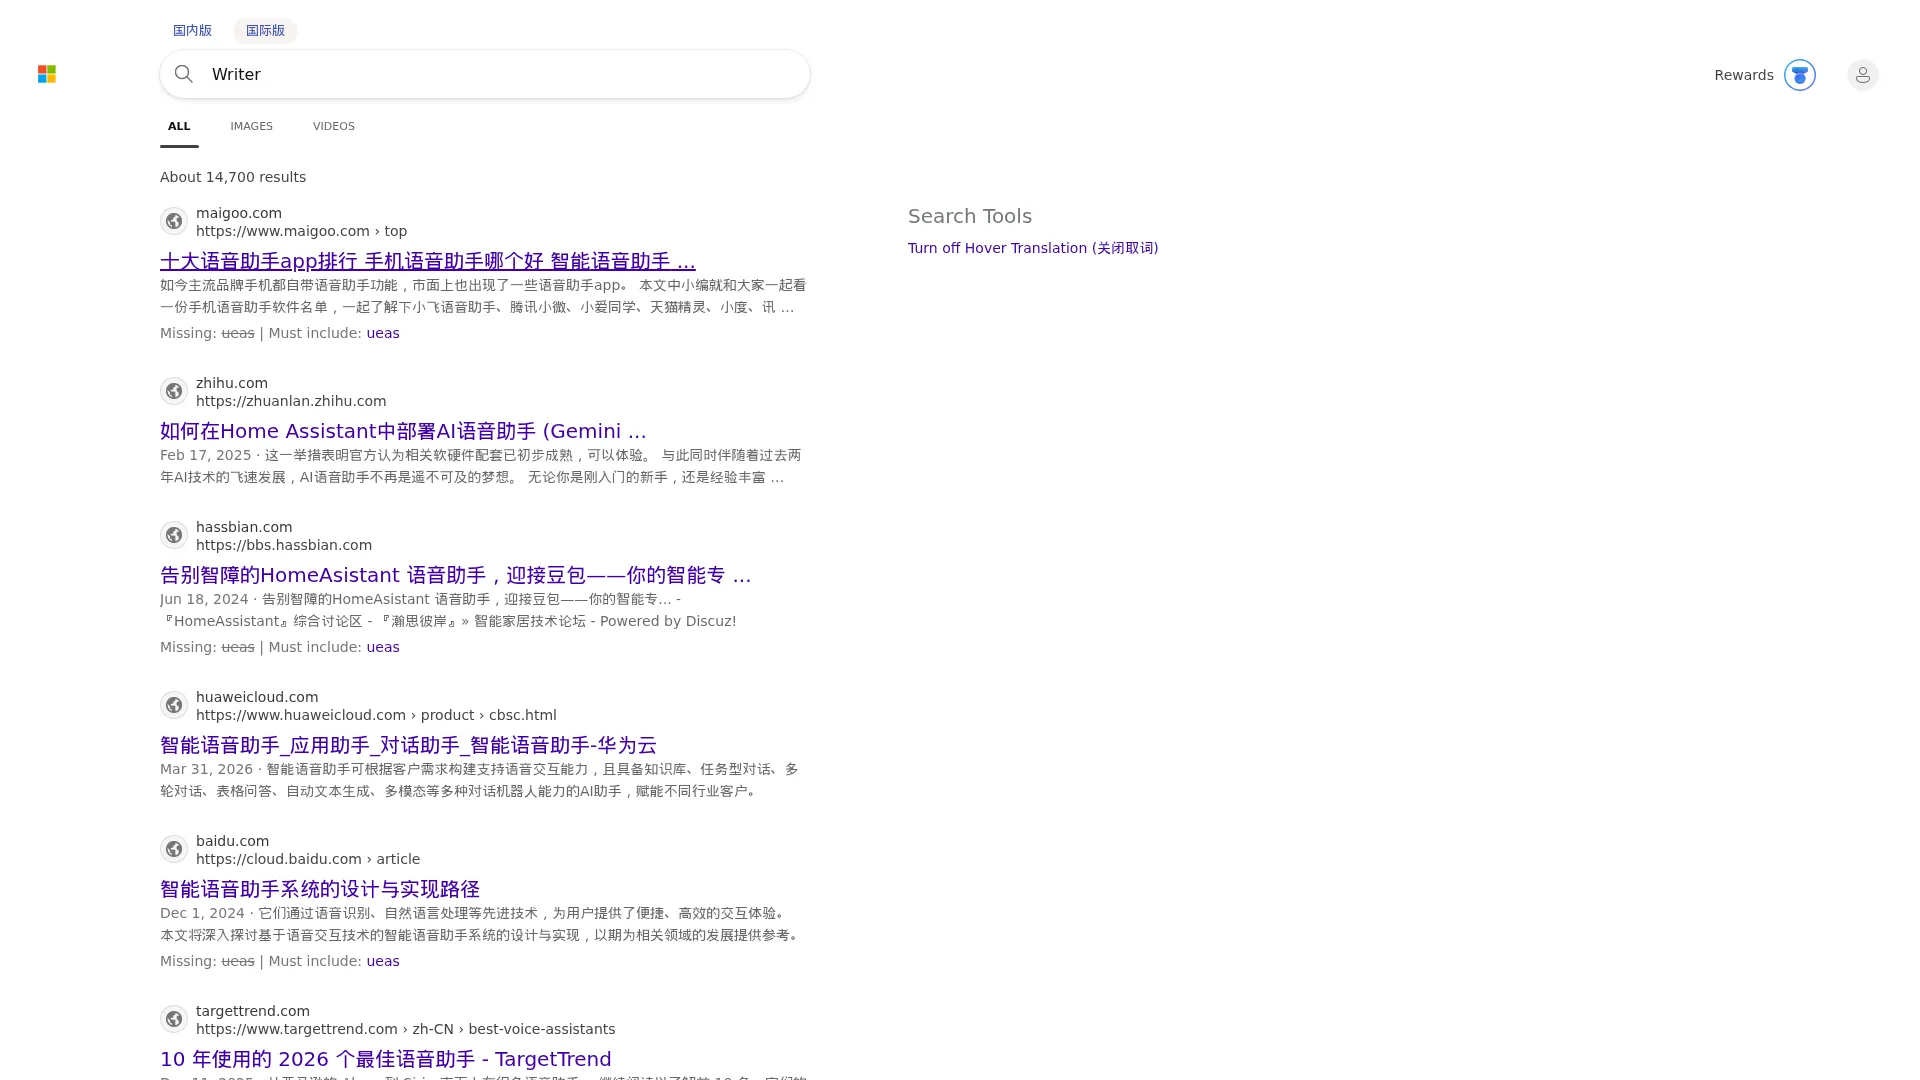Viewport: 1920px width, 1080px height.
Task: Open the Rewards medal icon
Action: point(1799,75)
